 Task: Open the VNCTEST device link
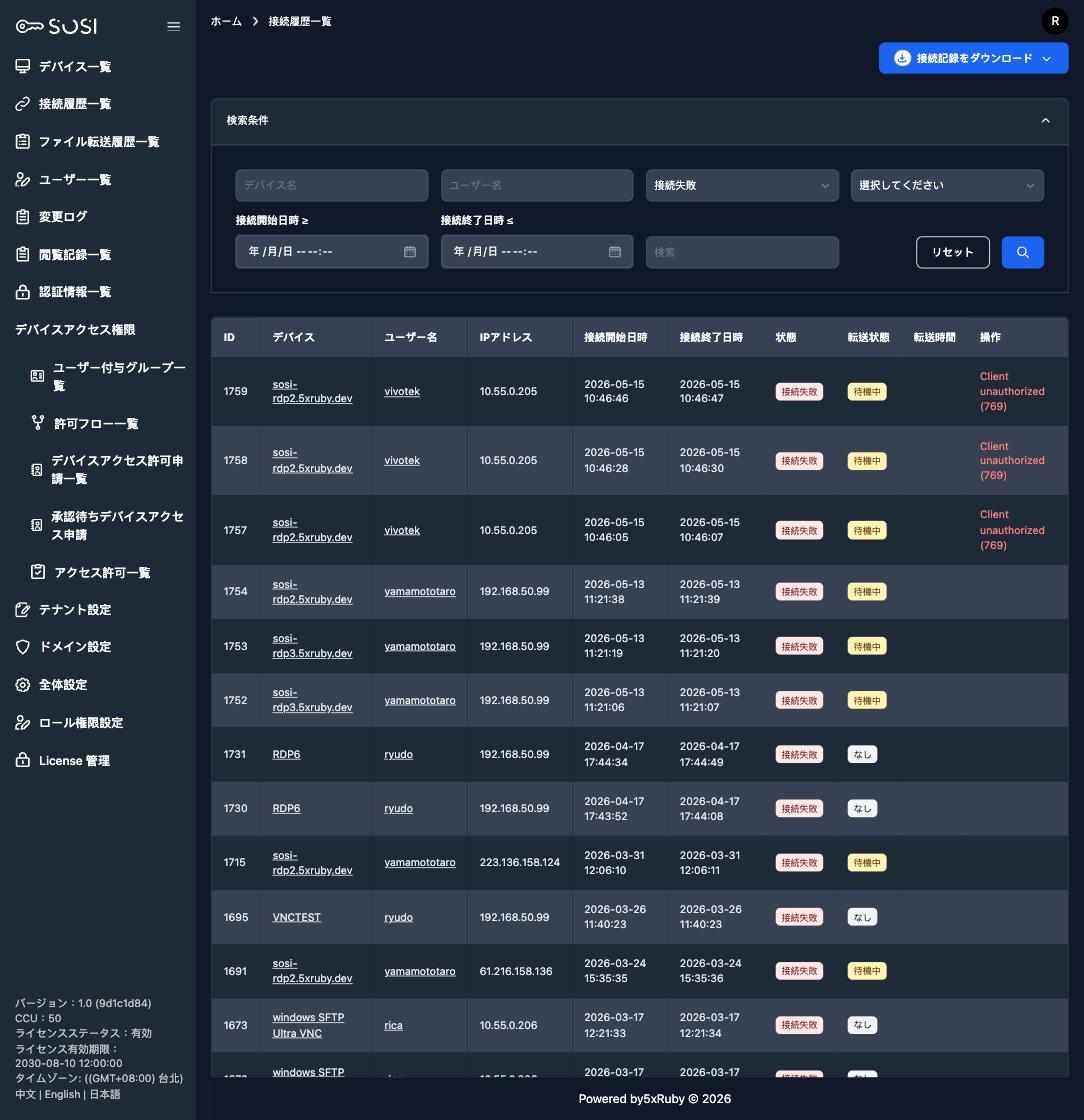pos(296,917)
